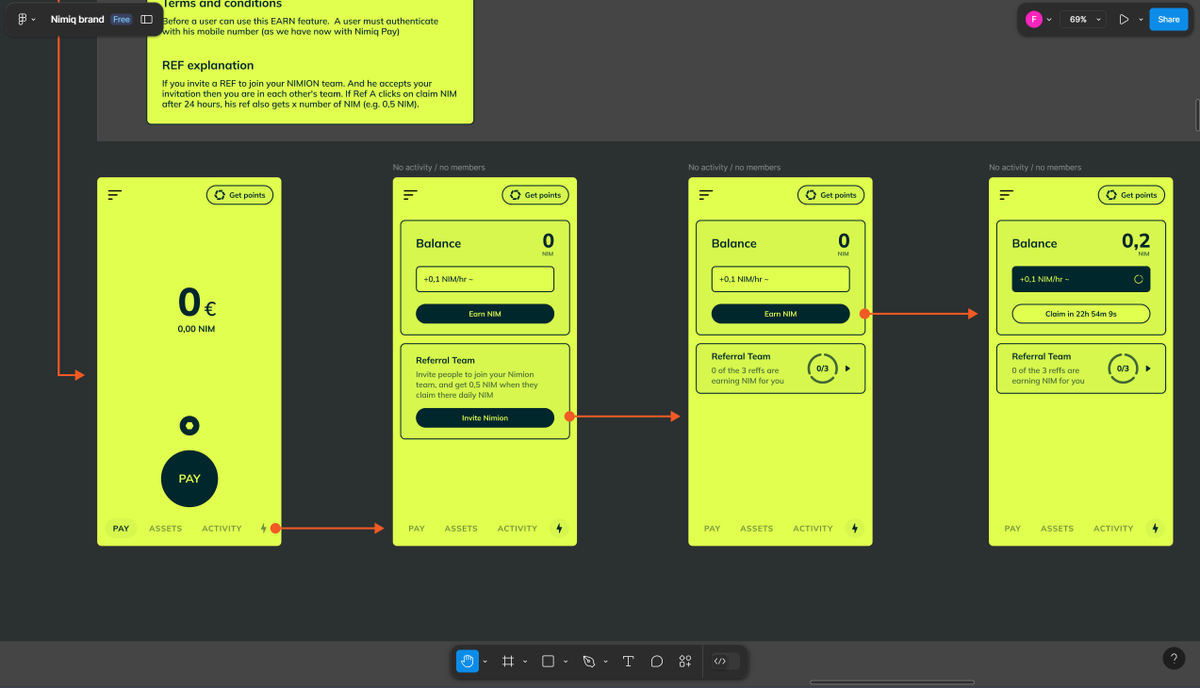Screen dimensions: 1200x688
Task: Expand the main menu chevron beside Figma logo
Action: click(x=34, y=20)
